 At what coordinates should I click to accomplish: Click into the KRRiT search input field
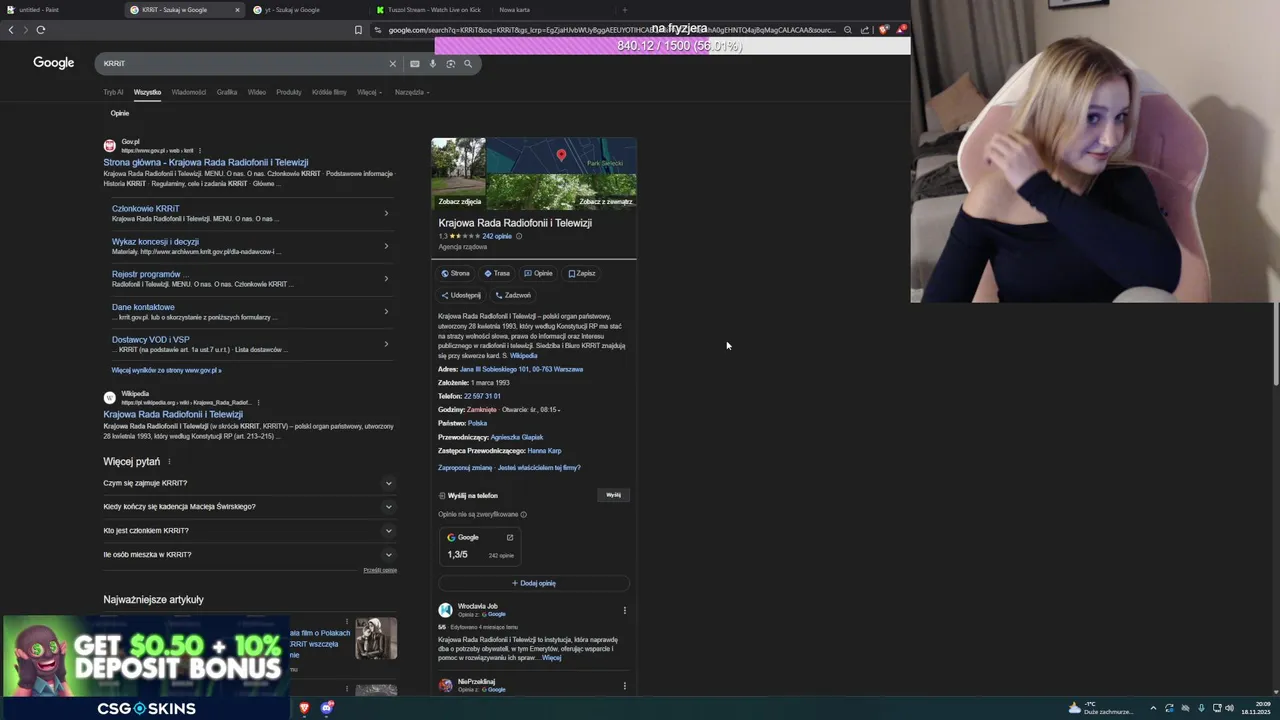(x=240, y=63)
